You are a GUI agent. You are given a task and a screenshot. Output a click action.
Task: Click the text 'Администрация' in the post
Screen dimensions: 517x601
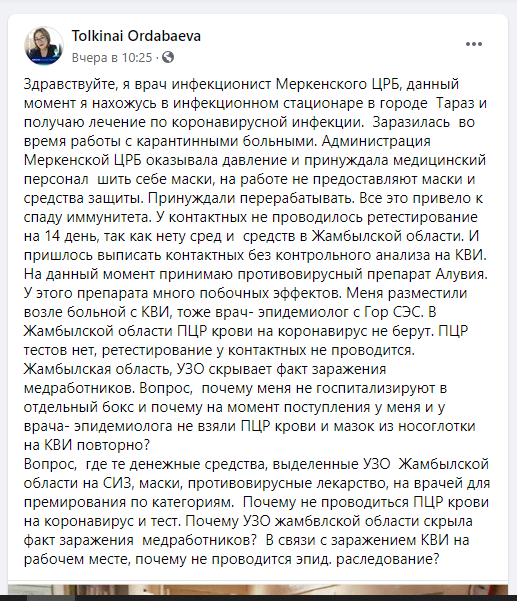[x=376, y=141]
